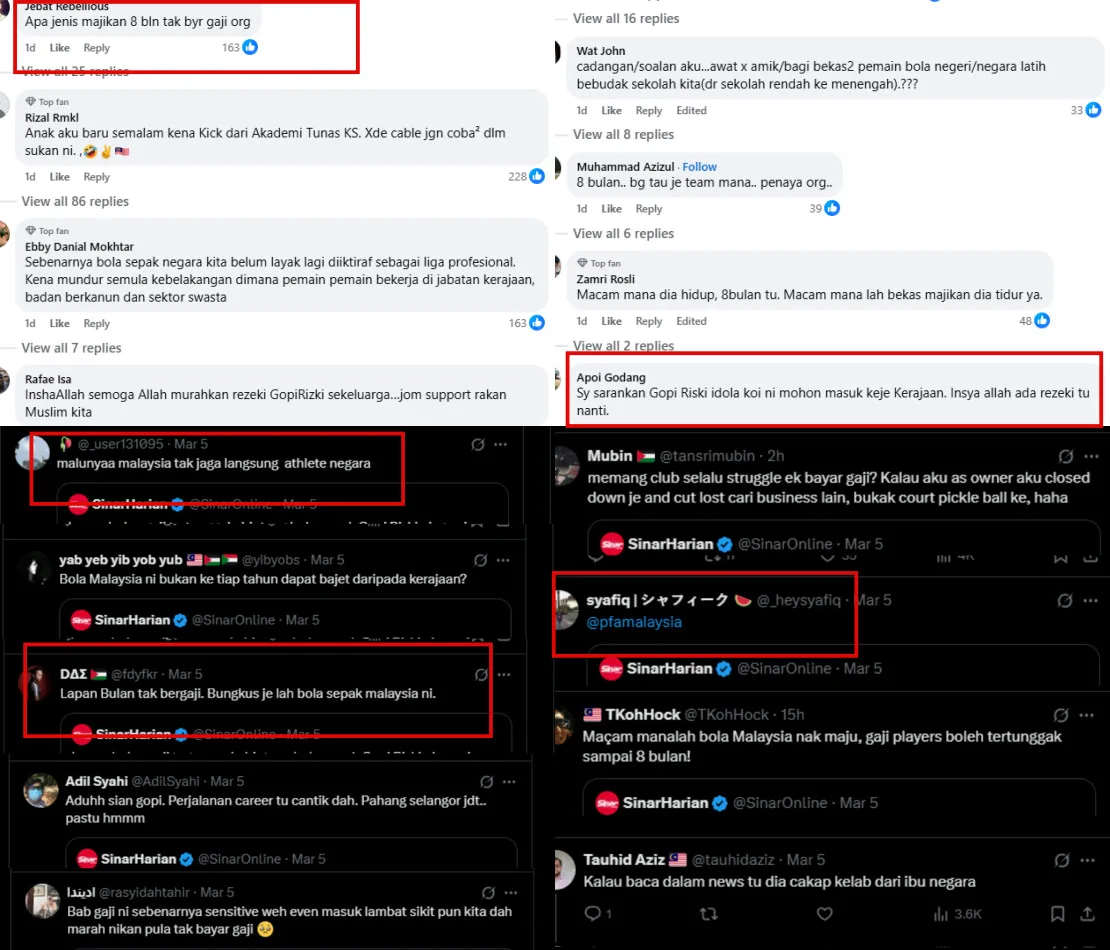1110x950 pixels.
Task: Open the more options menu on yab yeb's tweet
Action: point(503,560)
